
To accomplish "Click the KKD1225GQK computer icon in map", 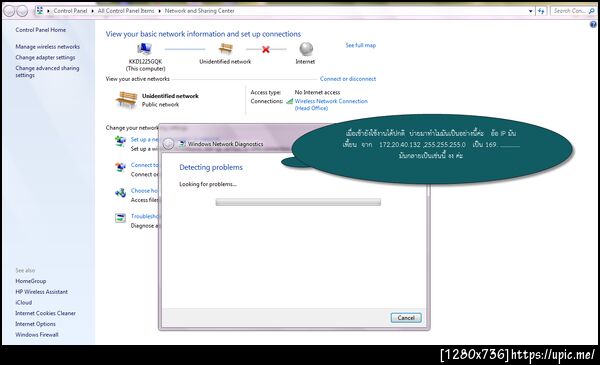I will (144, 49).
